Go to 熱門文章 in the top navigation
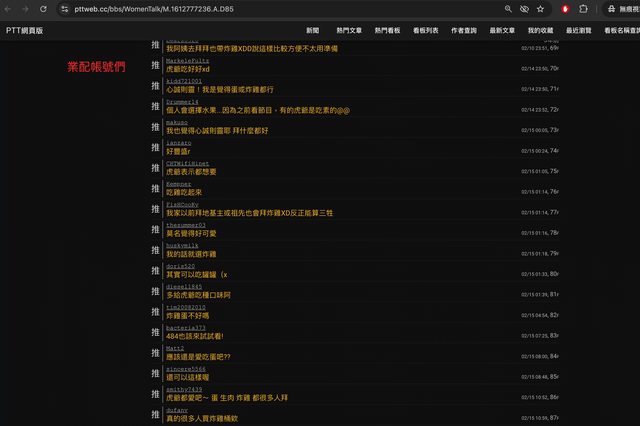Image resolution: width=640 pixels, height=426 pixels. pyautogui.click(x=350, y=31)
